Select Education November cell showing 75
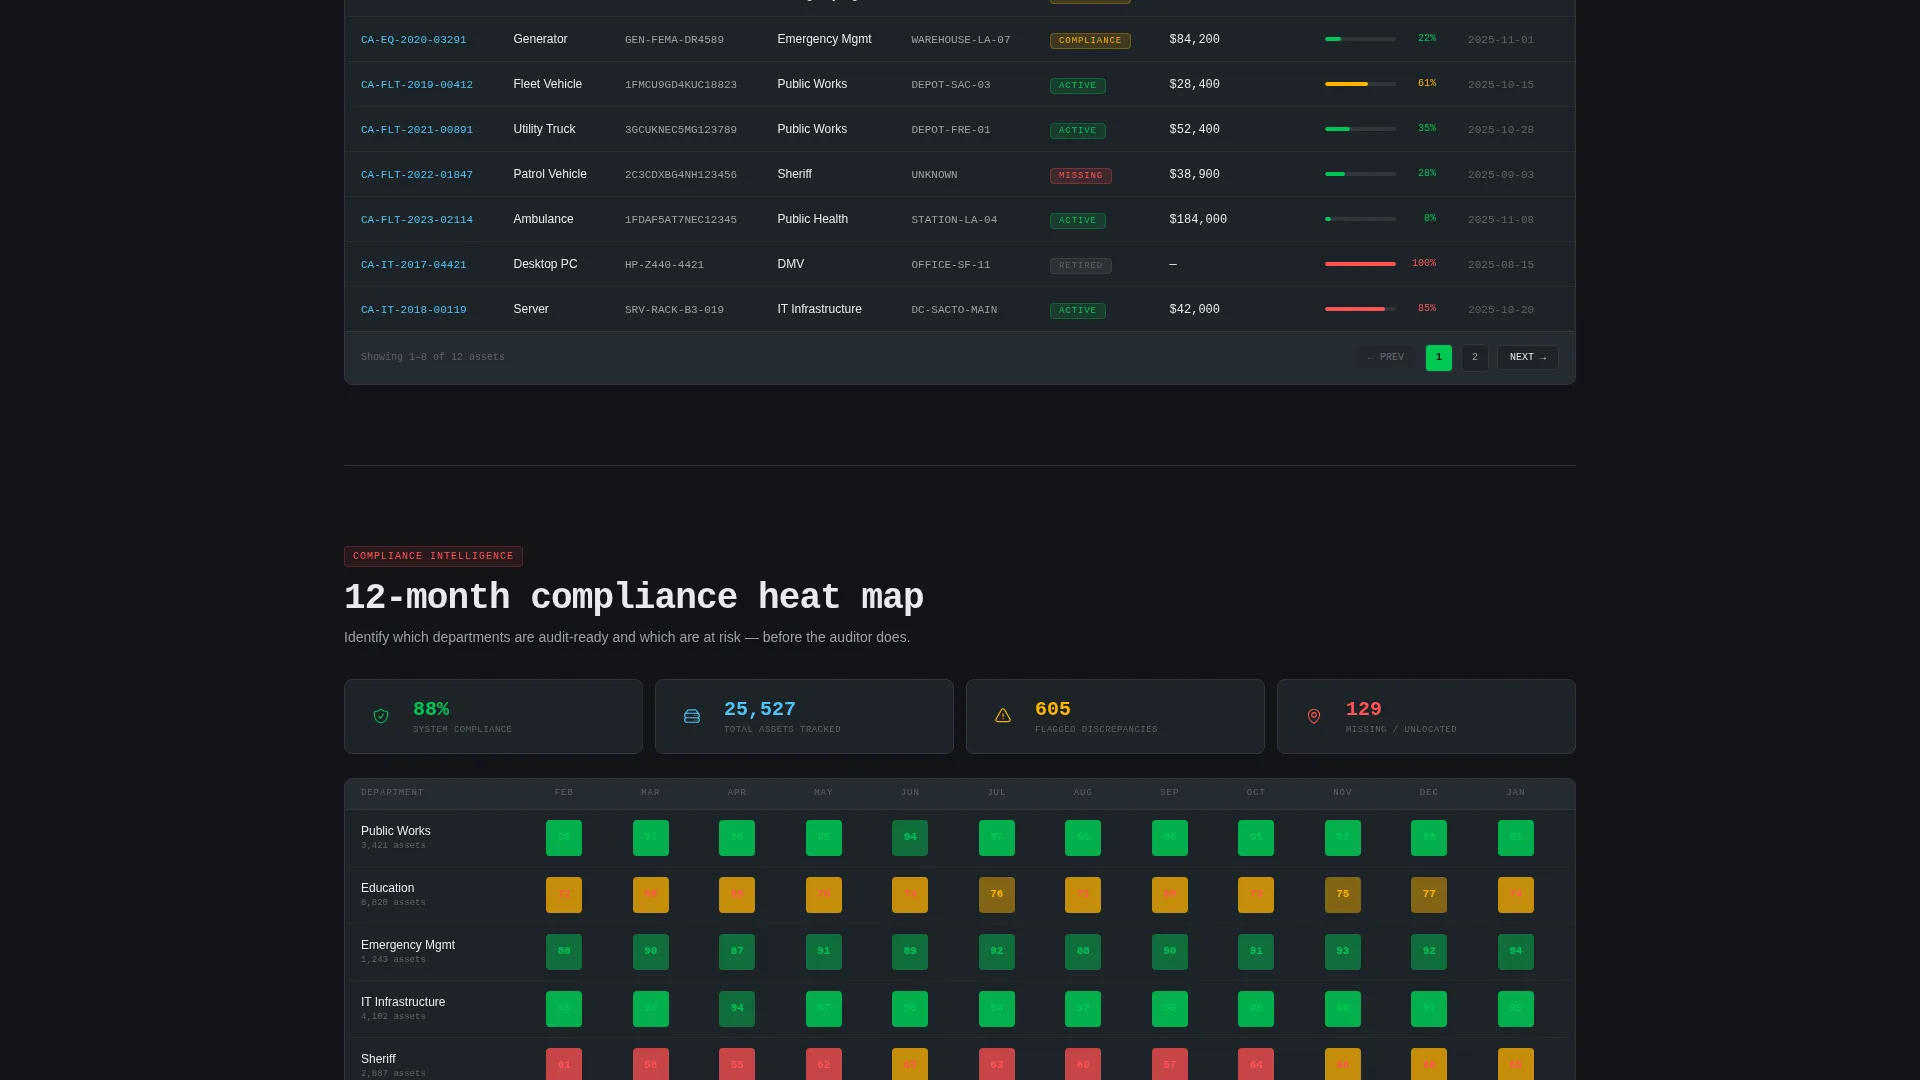 1343,895
